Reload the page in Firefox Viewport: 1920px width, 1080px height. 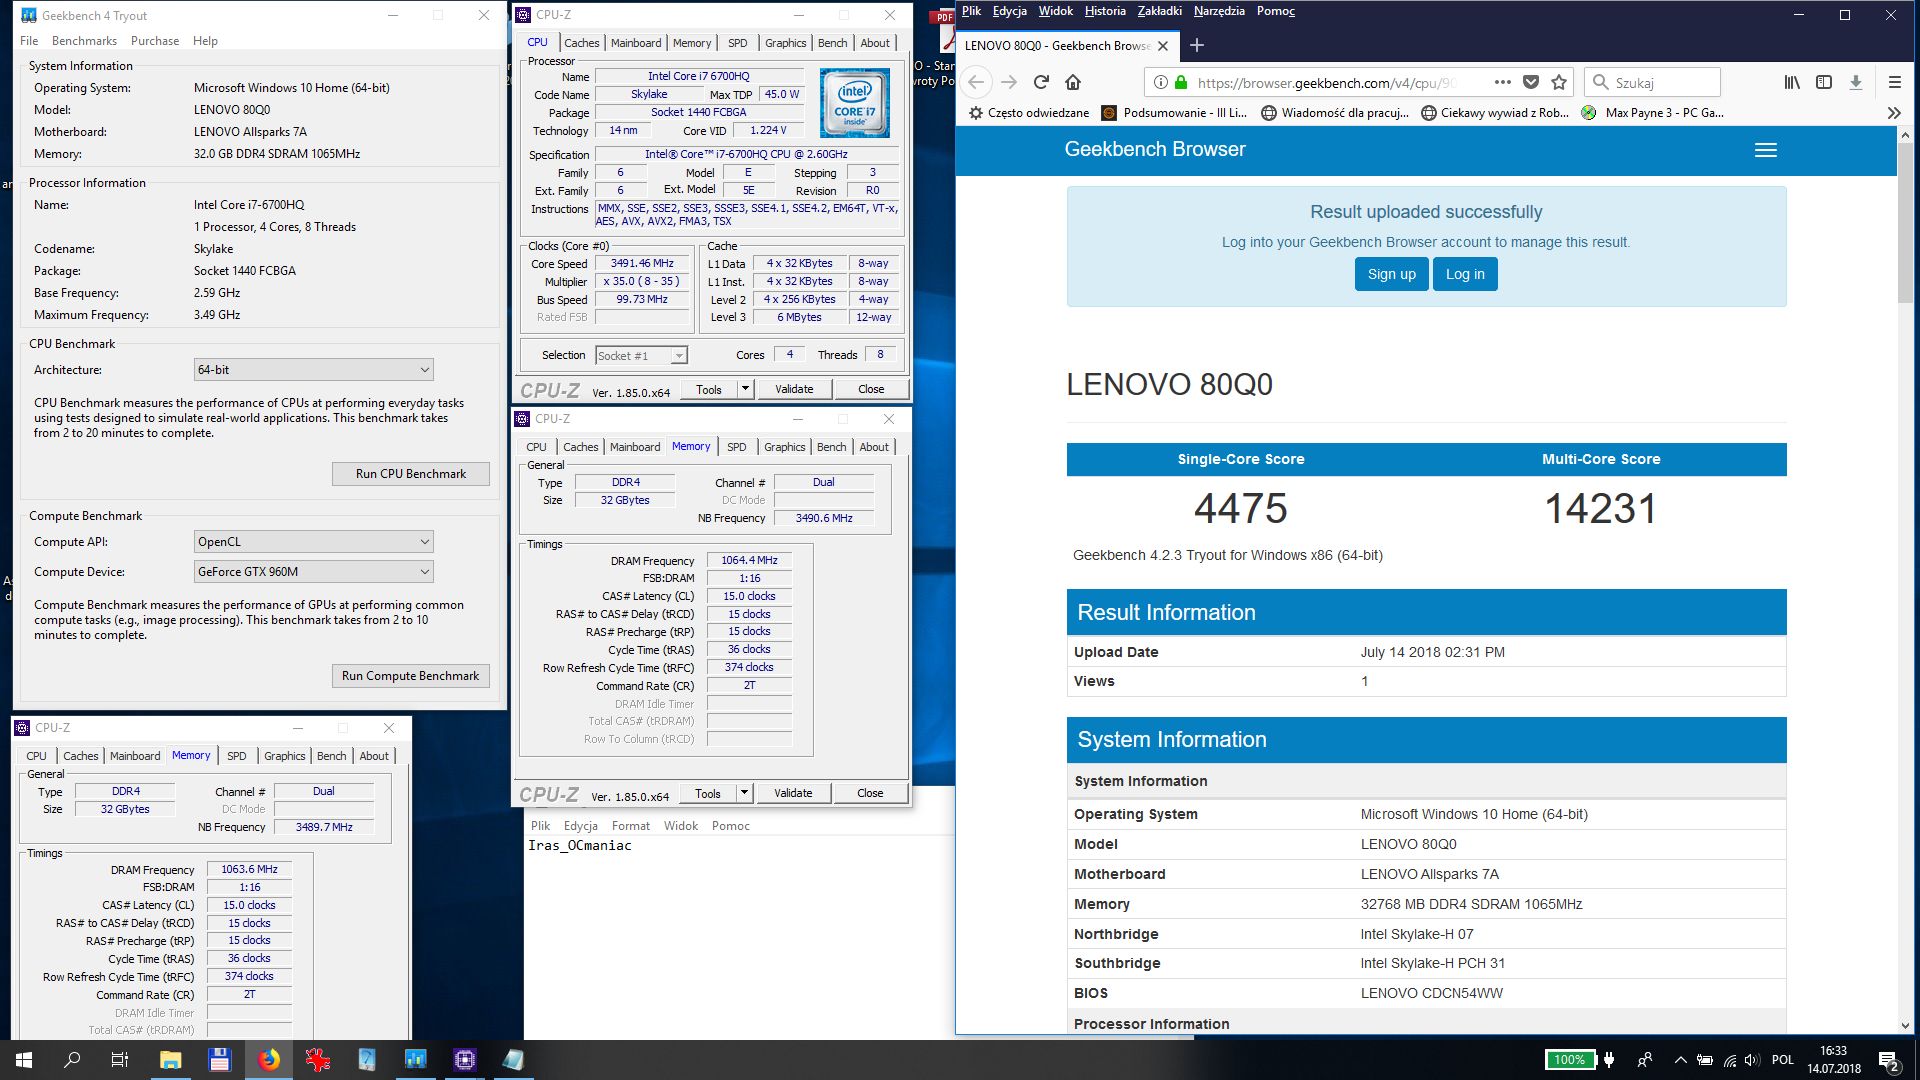[1041, 82]
